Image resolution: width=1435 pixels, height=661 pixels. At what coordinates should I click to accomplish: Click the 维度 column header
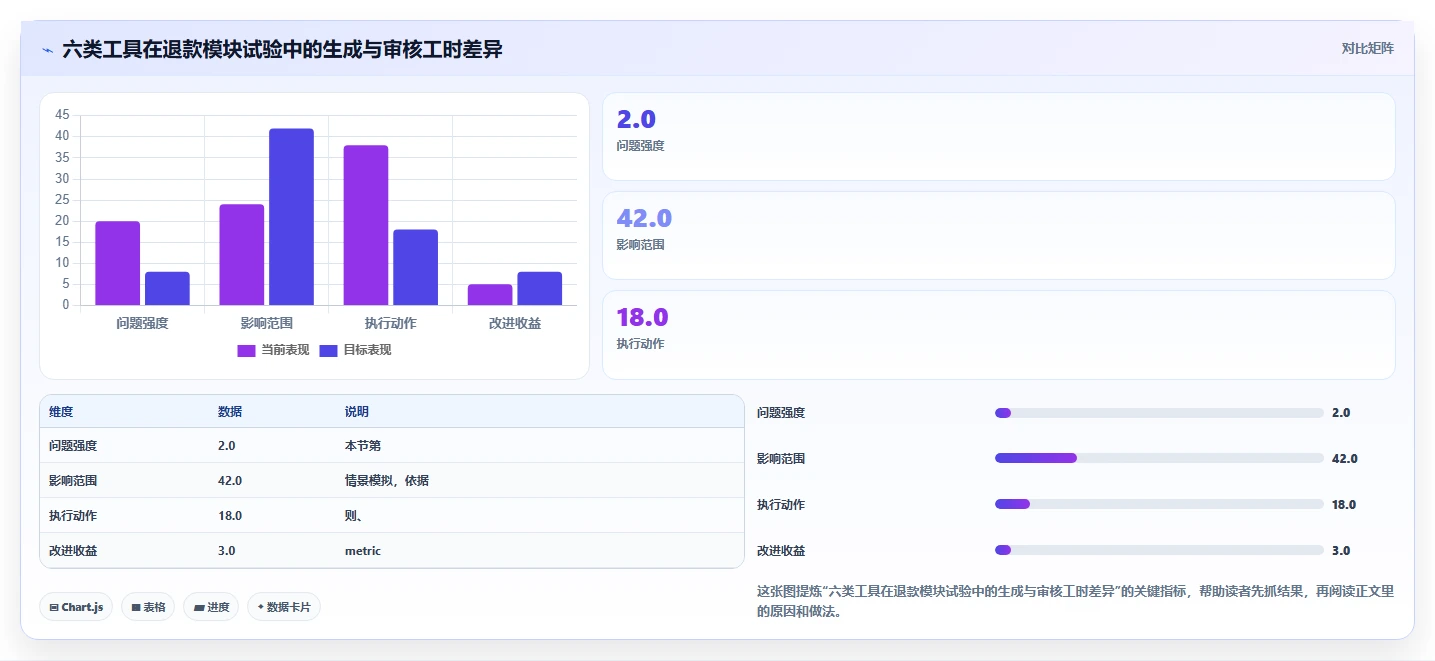[61, 412]
